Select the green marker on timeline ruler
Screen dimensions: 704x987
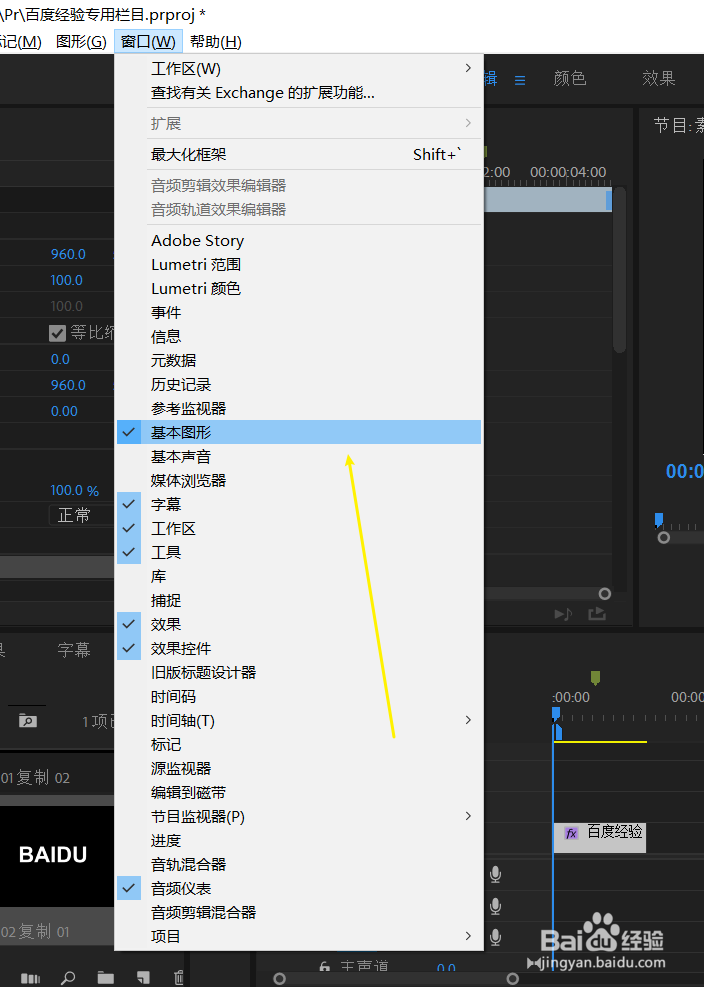[595, 677]
